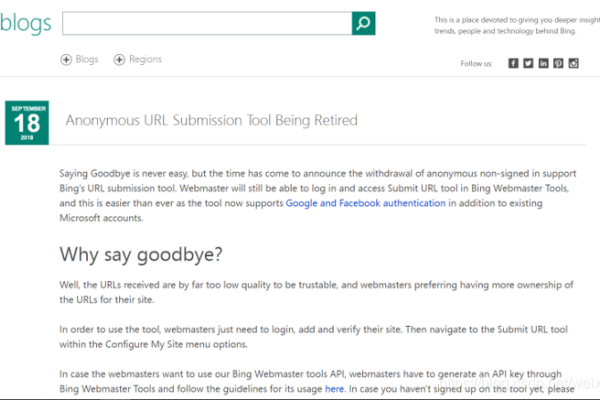Click the 'Follow us:' label
Image resolution: width=600 pixels, height=400 pixels.
point(476,64)
